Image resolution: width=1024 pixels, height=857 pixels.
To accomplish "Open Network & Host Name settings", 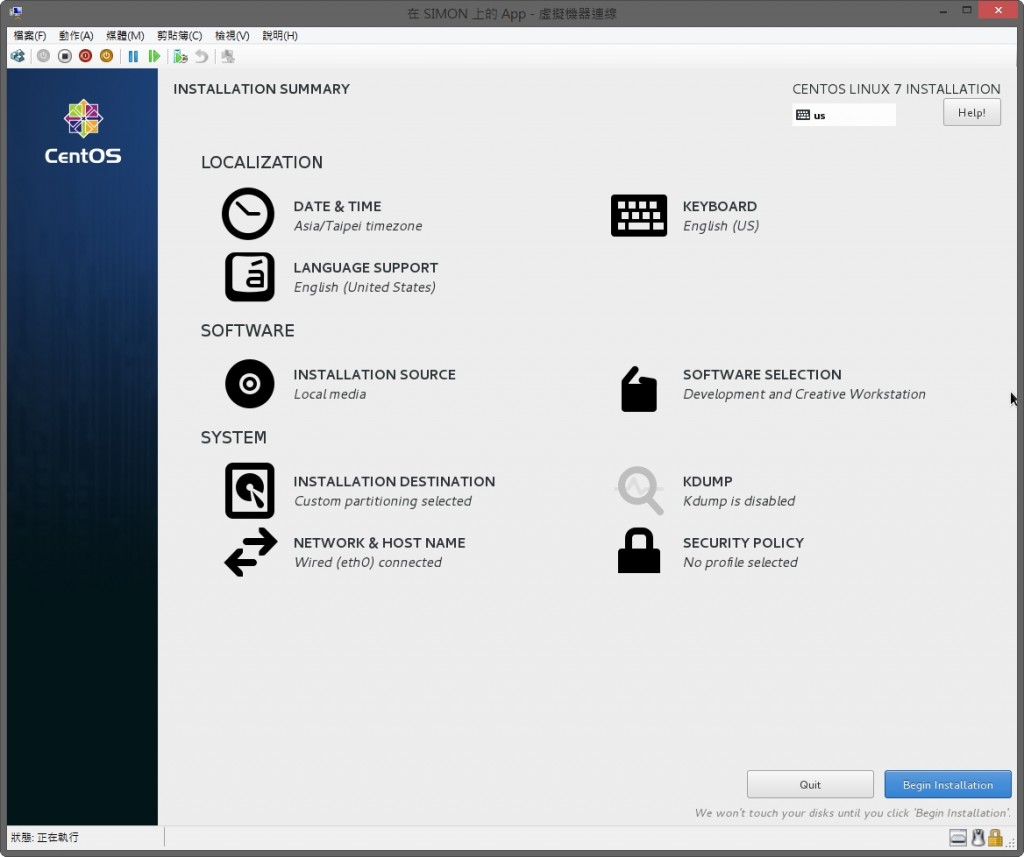I will (x=345, y=552).
